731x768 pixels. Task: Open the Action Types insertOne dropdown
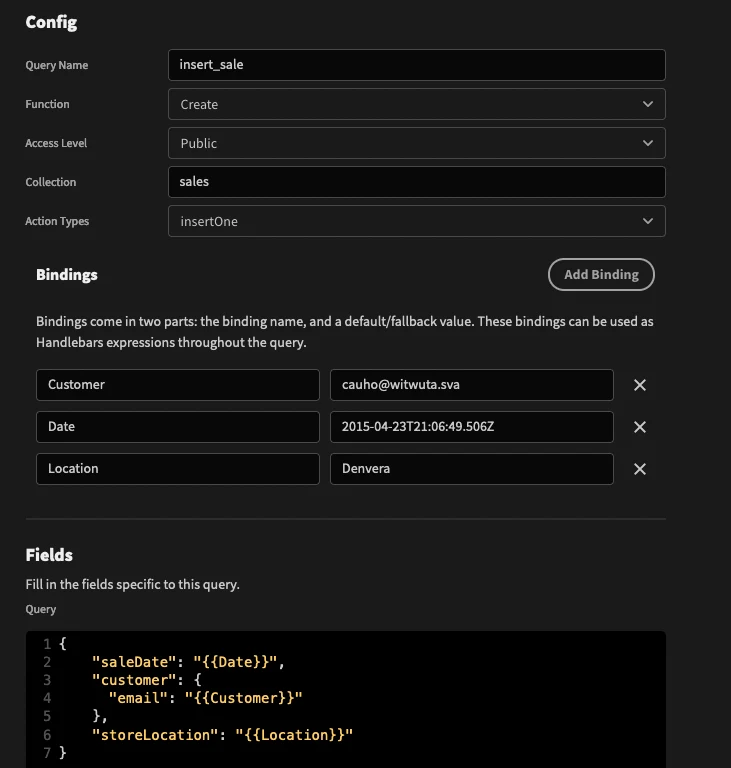(416, 221)
